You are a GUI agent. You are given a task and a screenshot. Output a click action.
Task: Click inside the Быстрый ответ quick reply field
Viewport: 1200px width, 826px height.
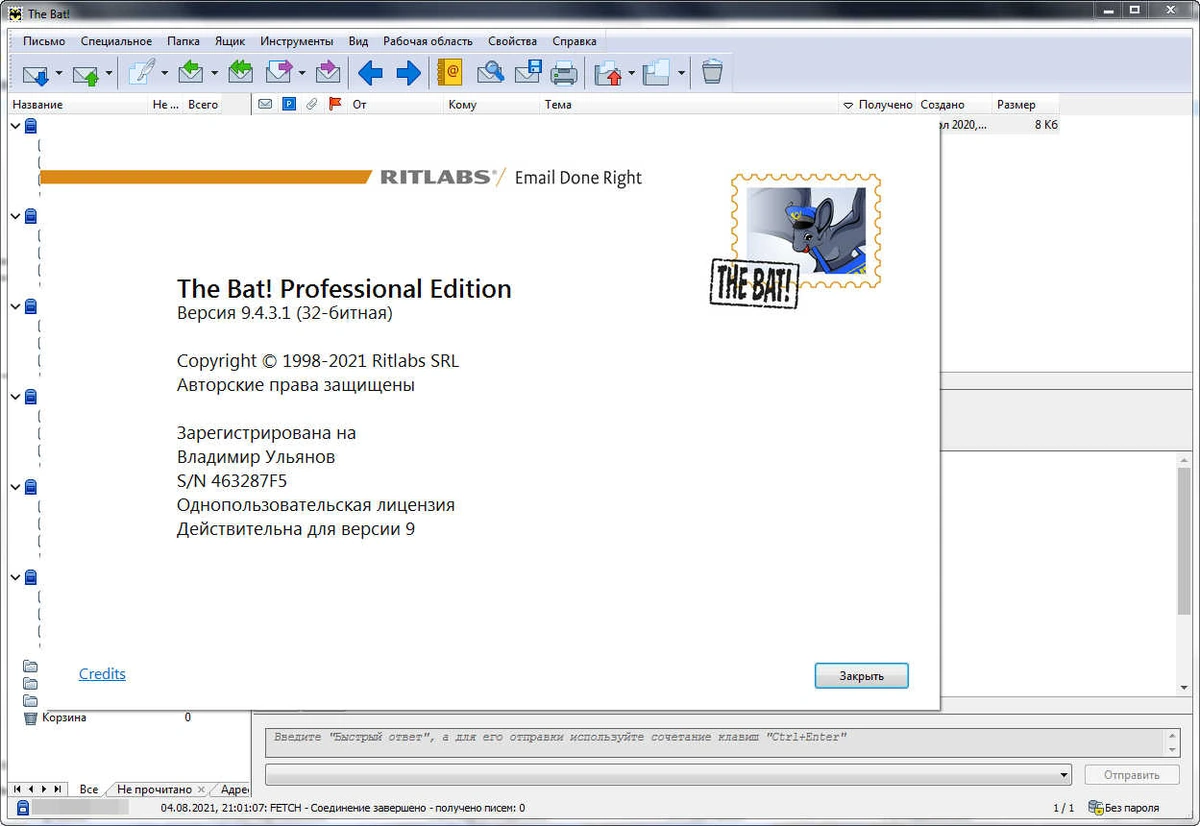716,742
